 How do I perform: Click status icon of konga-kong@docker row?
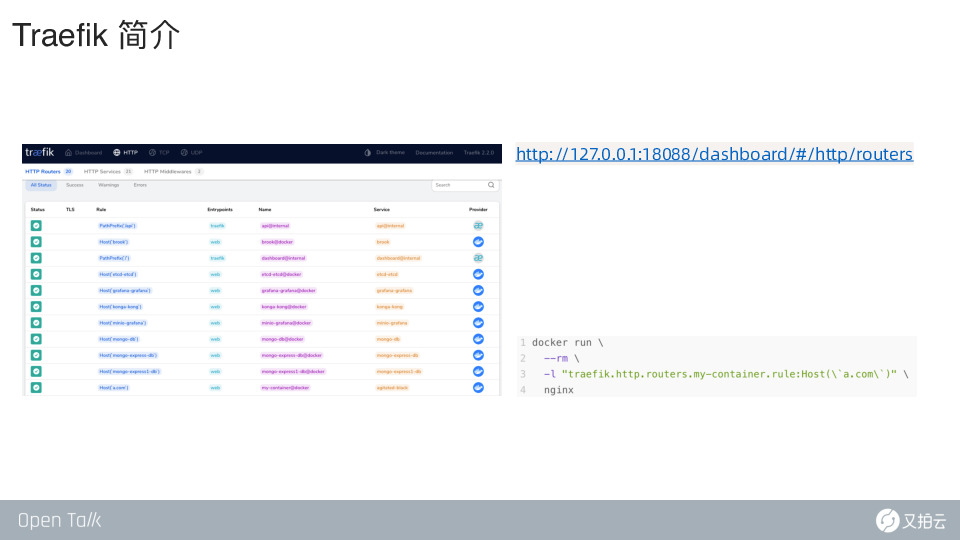click(x=36, y=307)
